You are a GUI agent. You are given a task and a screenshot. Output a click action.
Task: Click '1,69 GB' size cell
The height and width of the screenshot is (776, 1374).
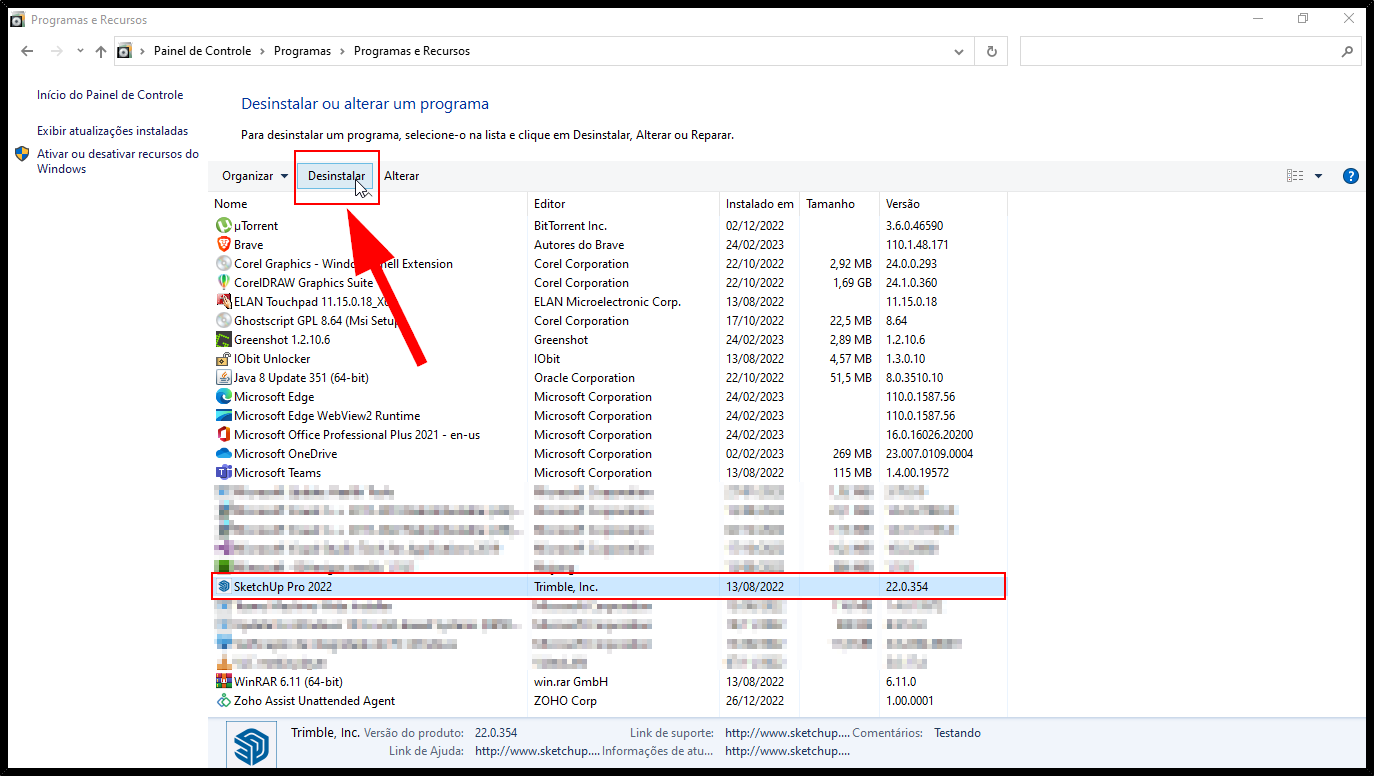[851, 283]
